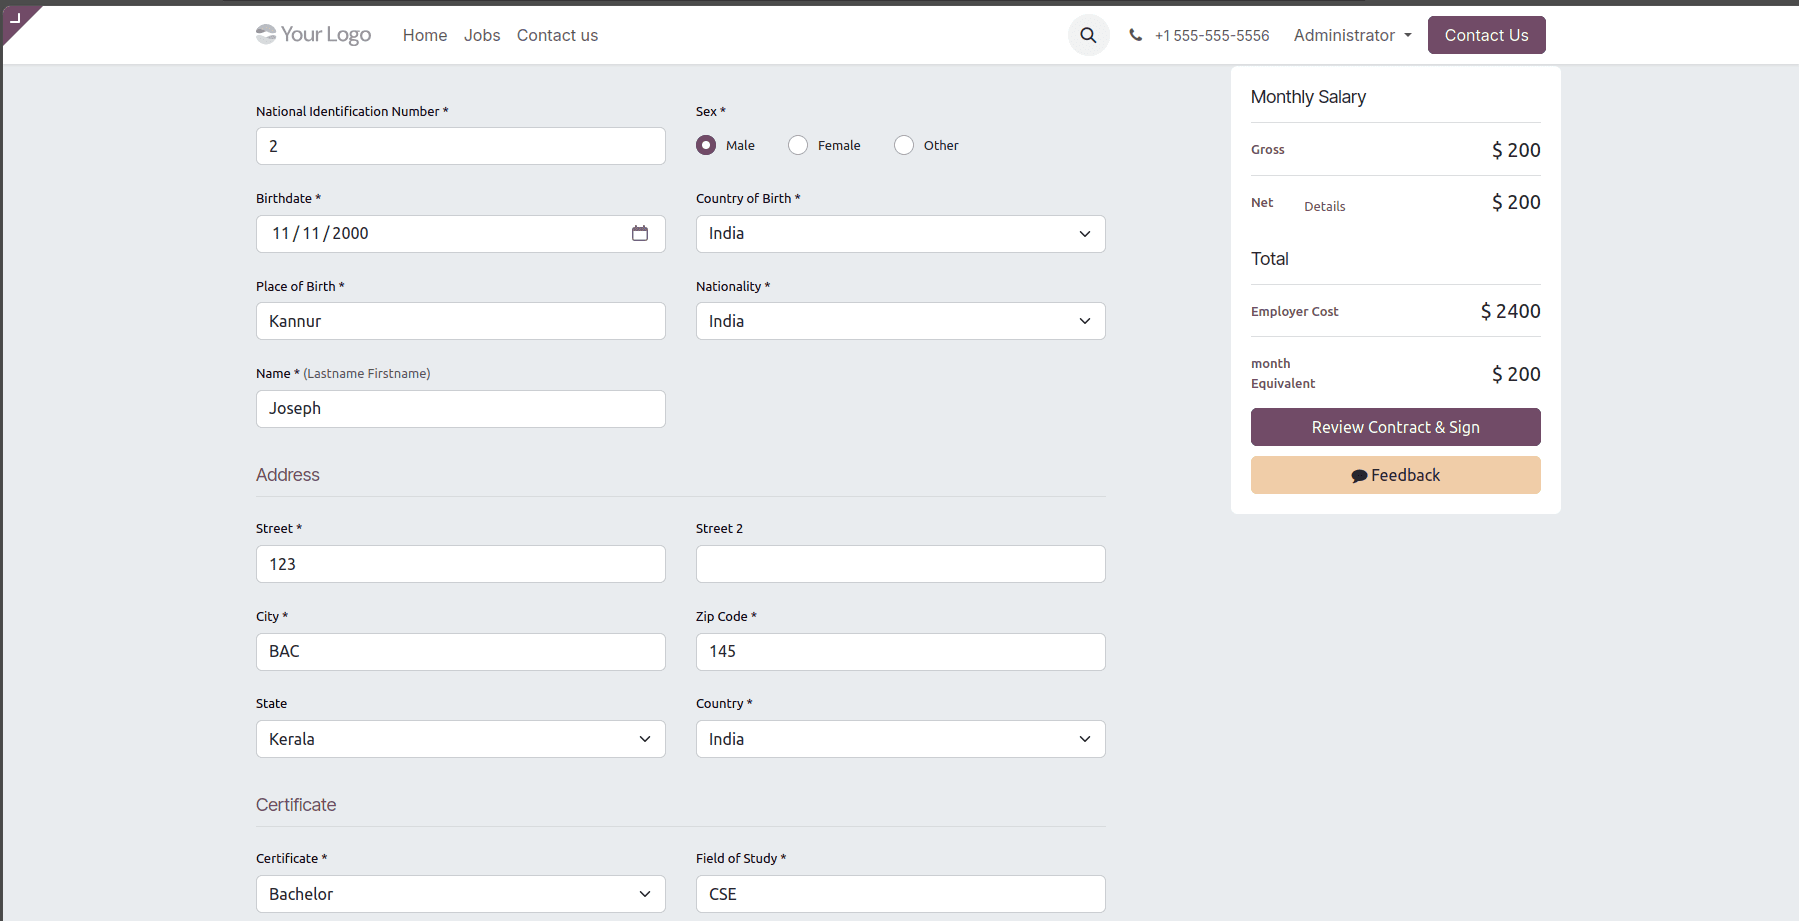Go to the Home menu item

click(425, 35)
